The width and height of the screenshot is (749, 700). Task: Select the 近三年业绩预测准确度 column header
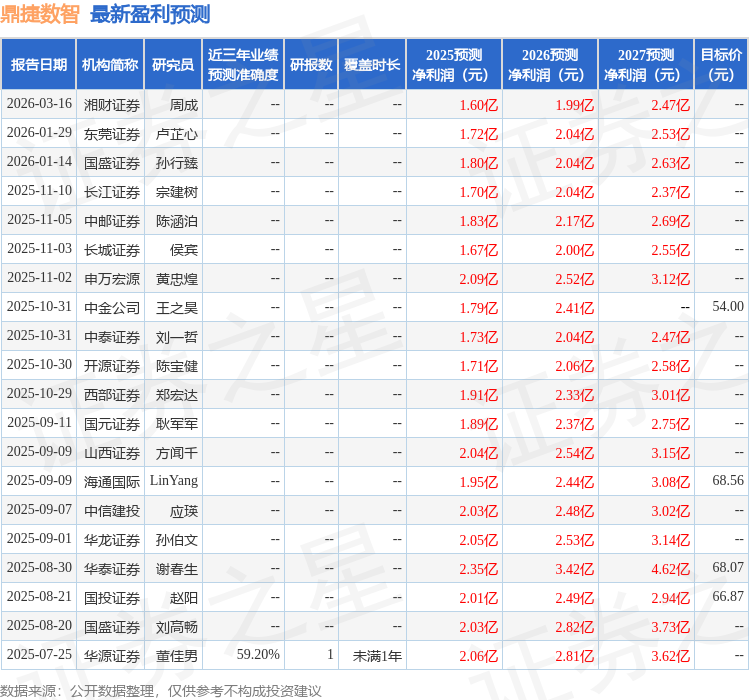[242, 65]
